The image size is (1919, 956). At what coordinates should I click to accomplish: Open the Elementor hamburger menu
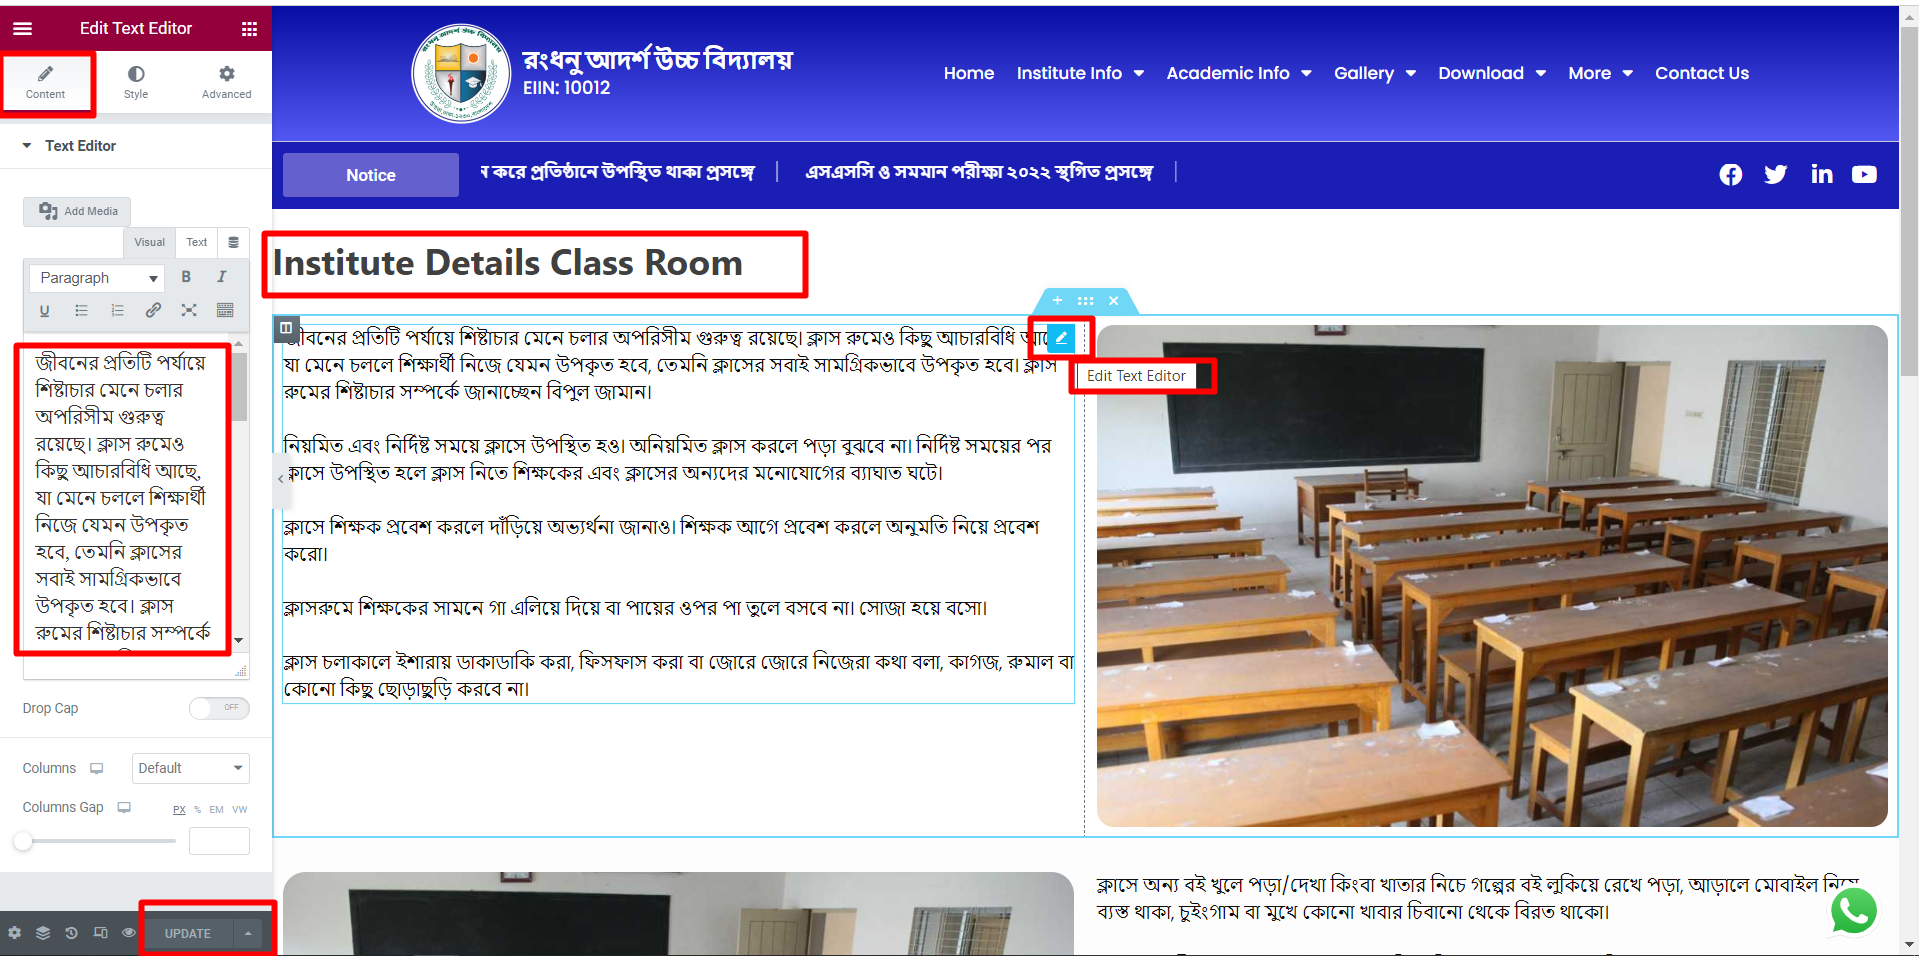pos(22,28)
